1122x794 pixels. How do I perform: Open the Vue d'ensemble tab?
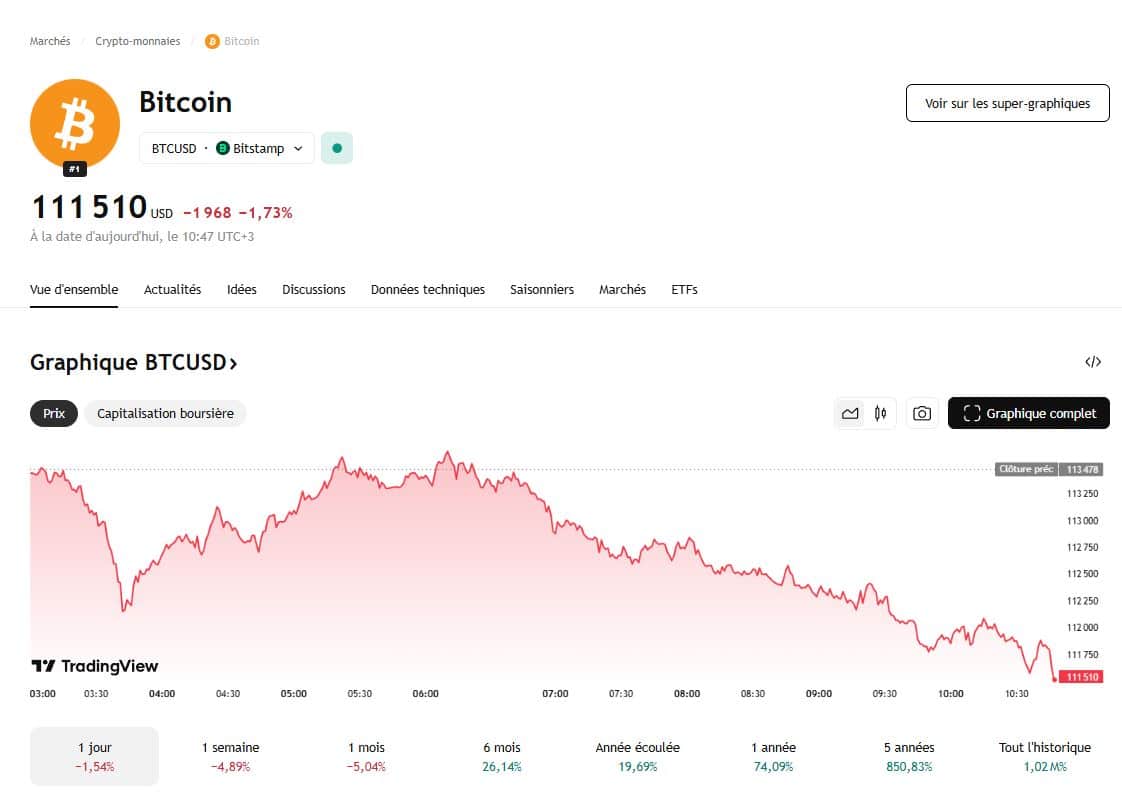click(x=74, y=290)
